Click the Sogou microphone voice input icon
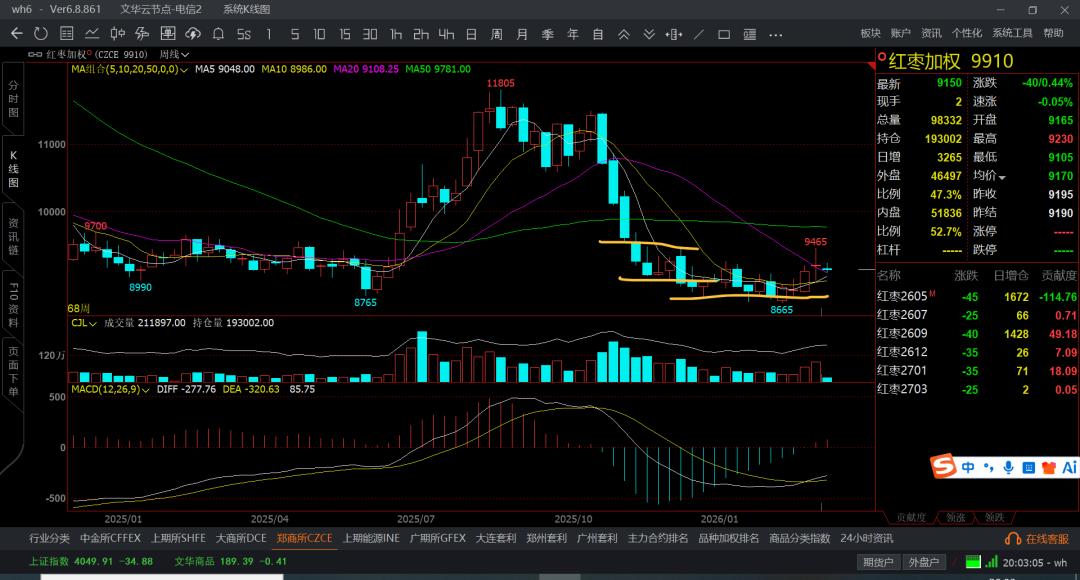1080x580 pixels. coord(1007,467)
